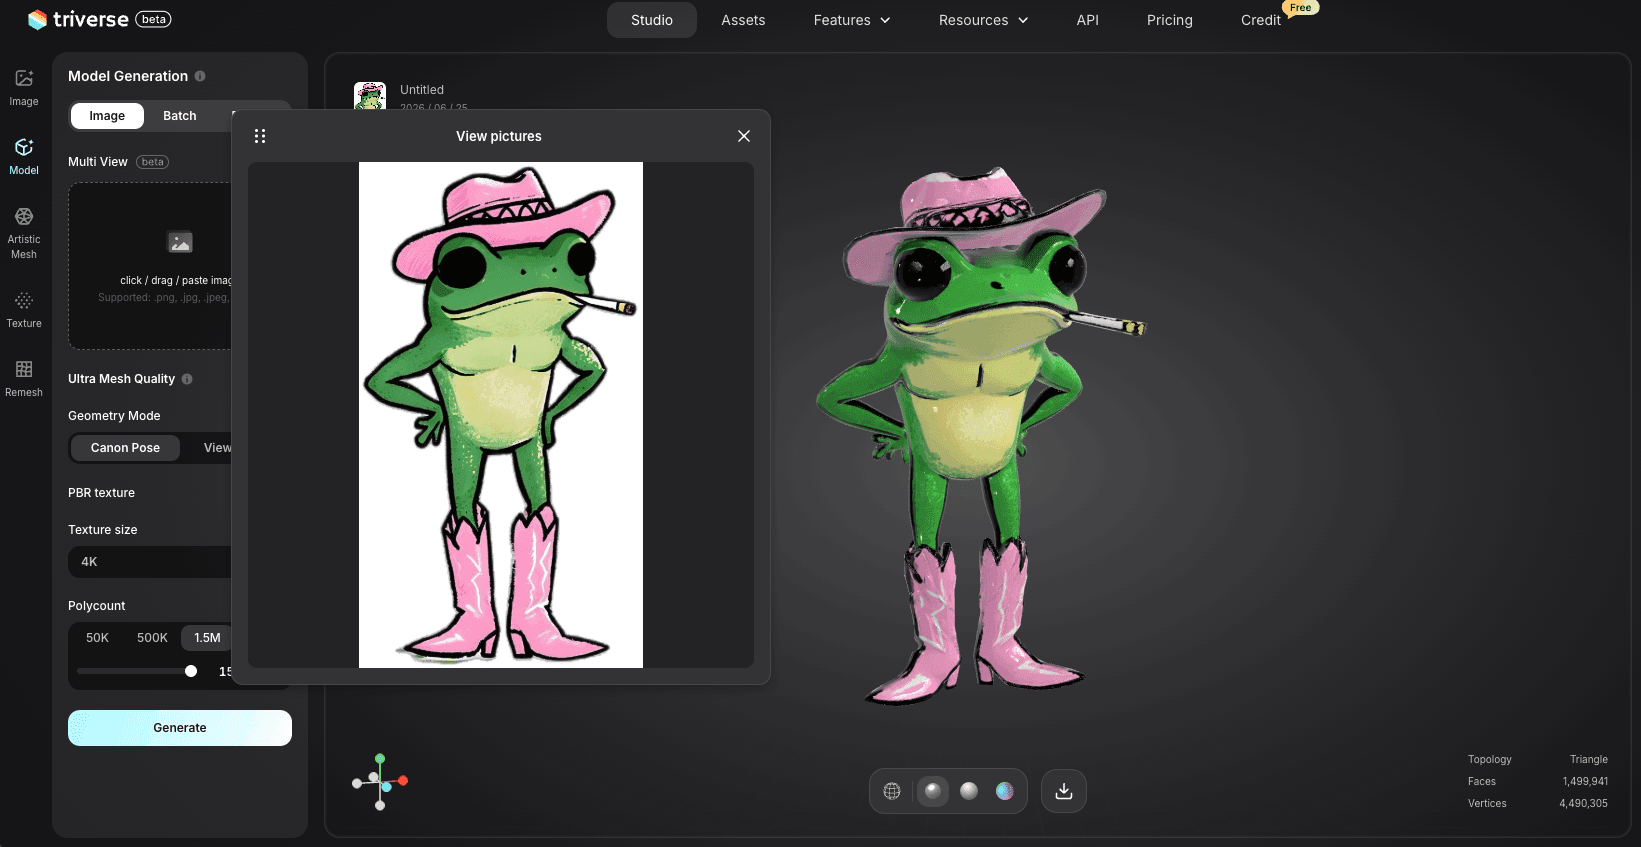This screenshot has width=1641, height=847.
Task: Click the drag handle of View pictures
Action: [260, 136]
